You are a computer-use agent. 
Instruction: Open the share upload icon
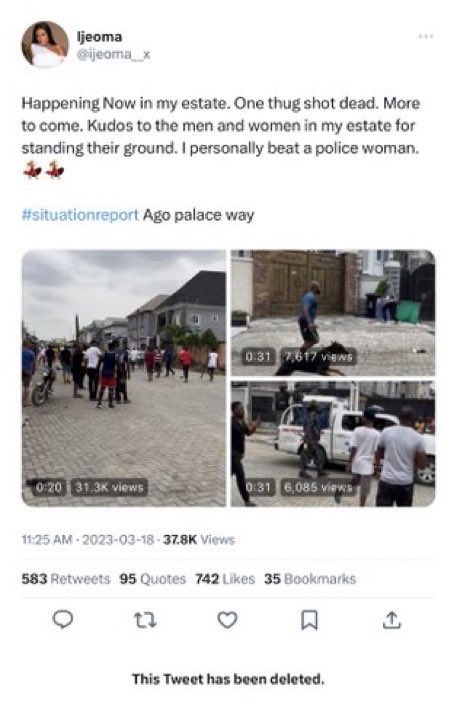[x=391, y=620]
